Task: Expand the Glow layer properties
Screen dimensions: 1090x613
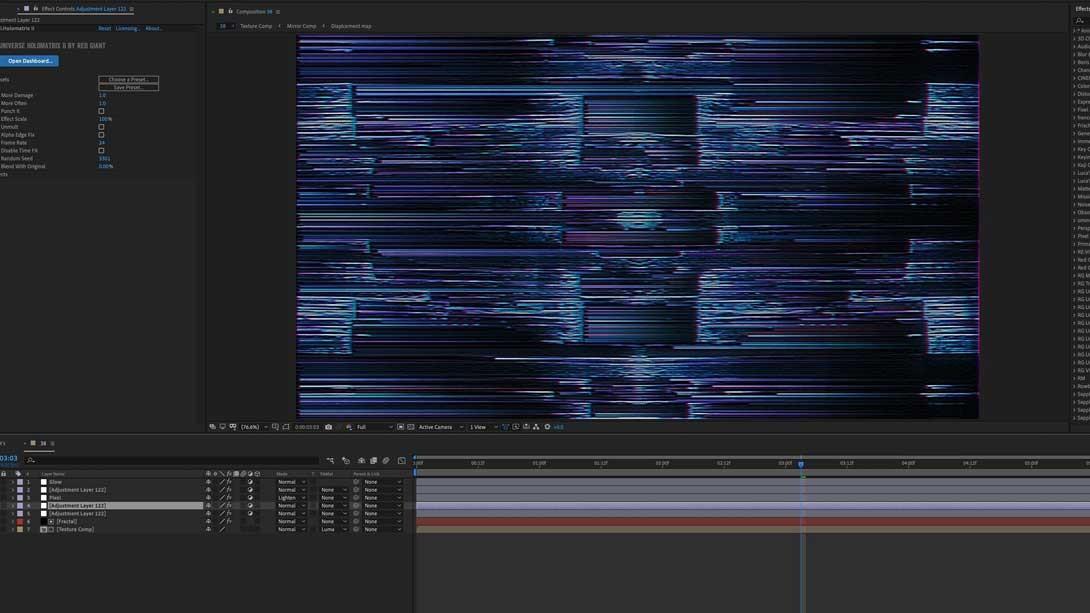Action: coord(13,482)
